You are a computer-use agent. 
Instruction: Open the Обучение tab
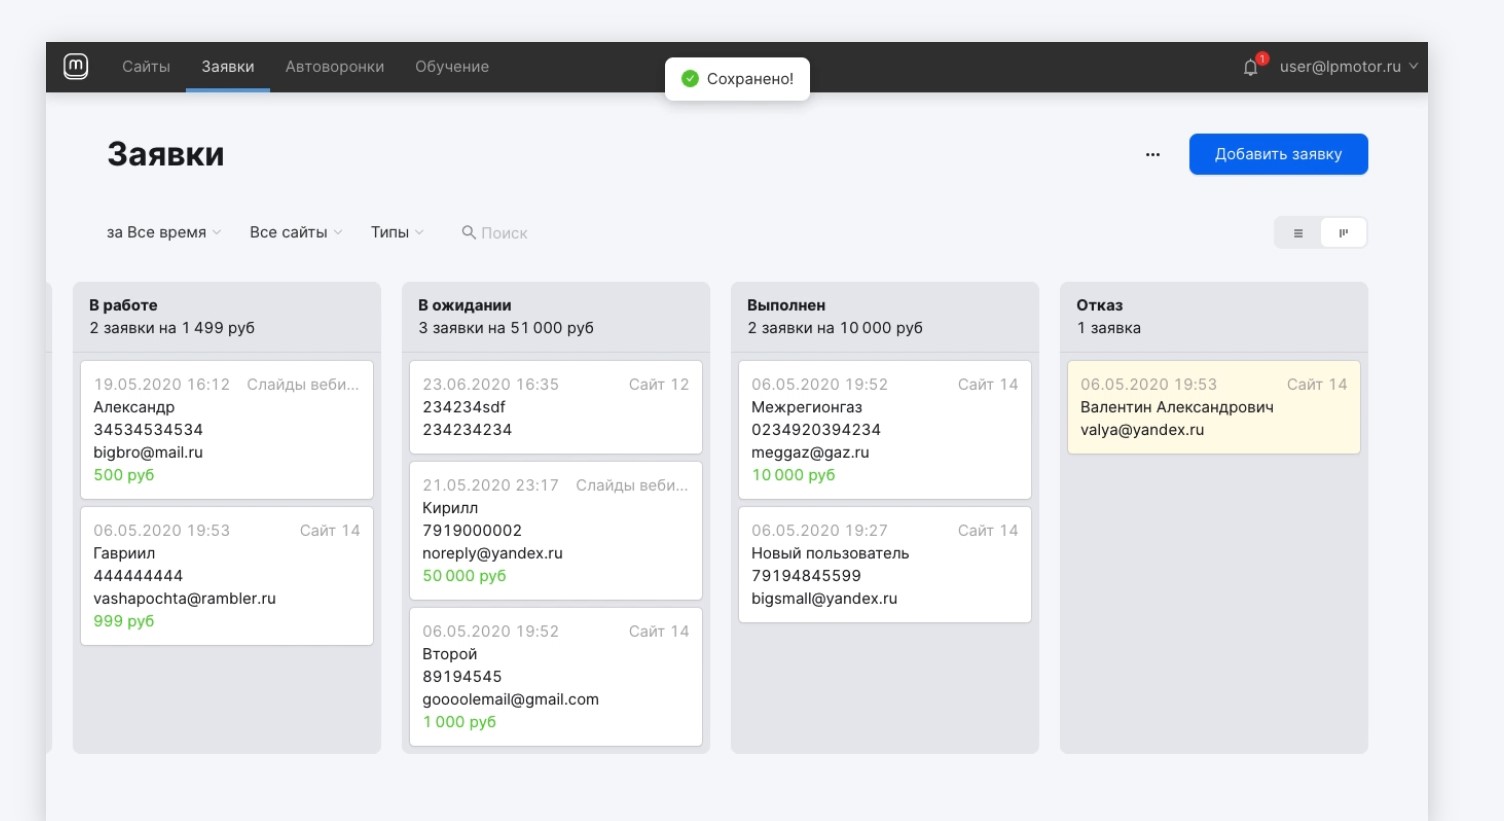pyautogui.click(x=452, y=67)
